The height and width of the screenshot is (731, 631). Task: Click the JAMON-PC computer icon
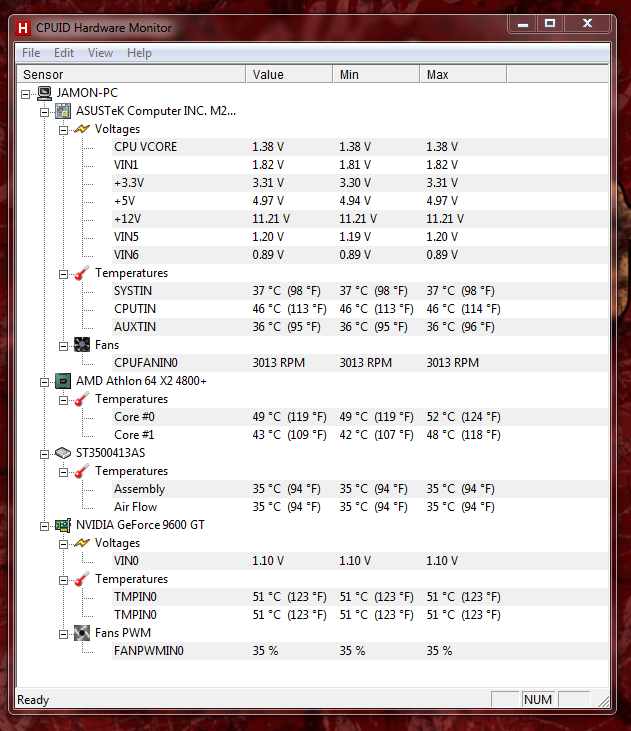click(x=44, y=93)
